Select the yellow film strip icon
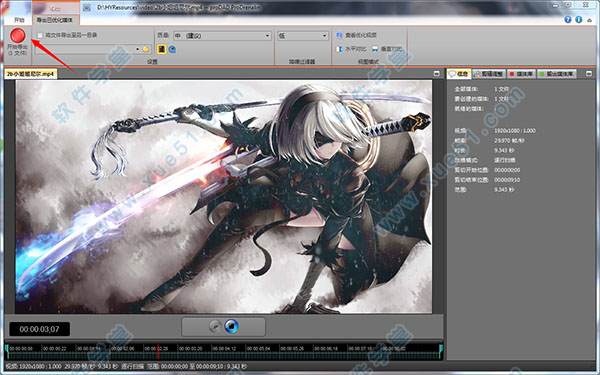This screenshot has width=600, height=375. click(x=161, y=49)
